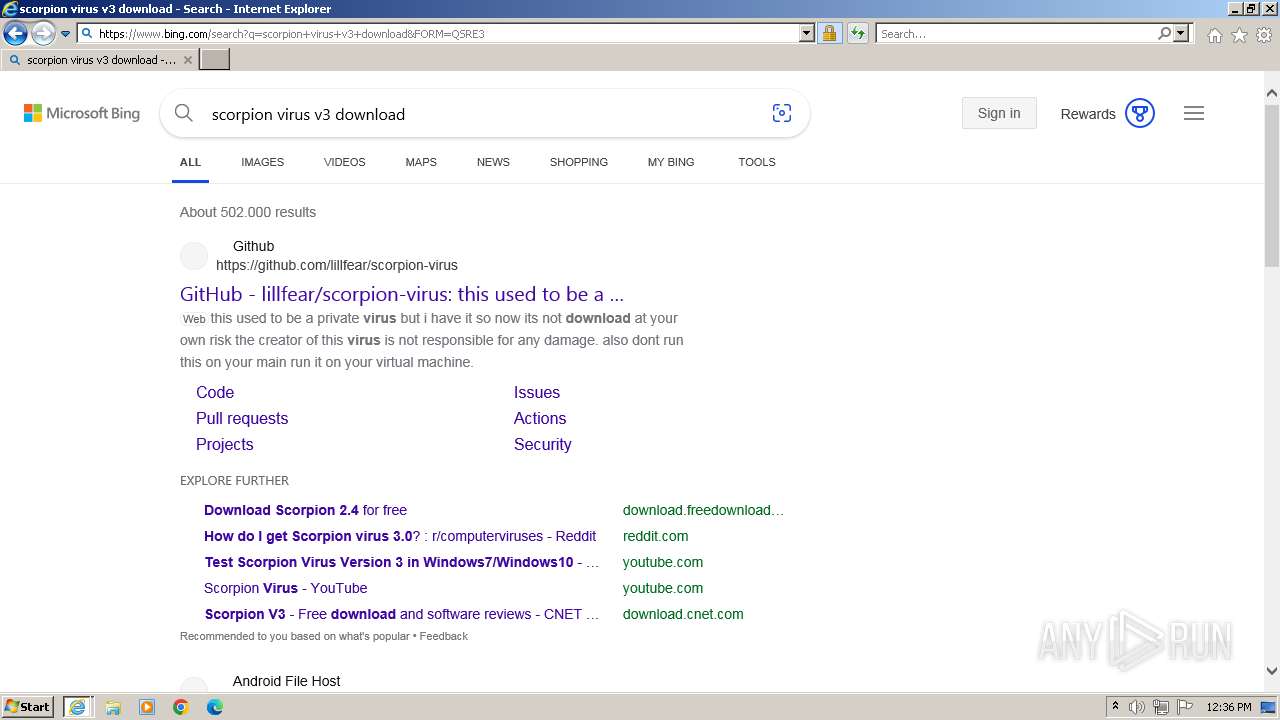Launch Microsoft Edge from taskbar
Screen dimensions: 1280x720
pyautogui.click(x=215, y=707)
